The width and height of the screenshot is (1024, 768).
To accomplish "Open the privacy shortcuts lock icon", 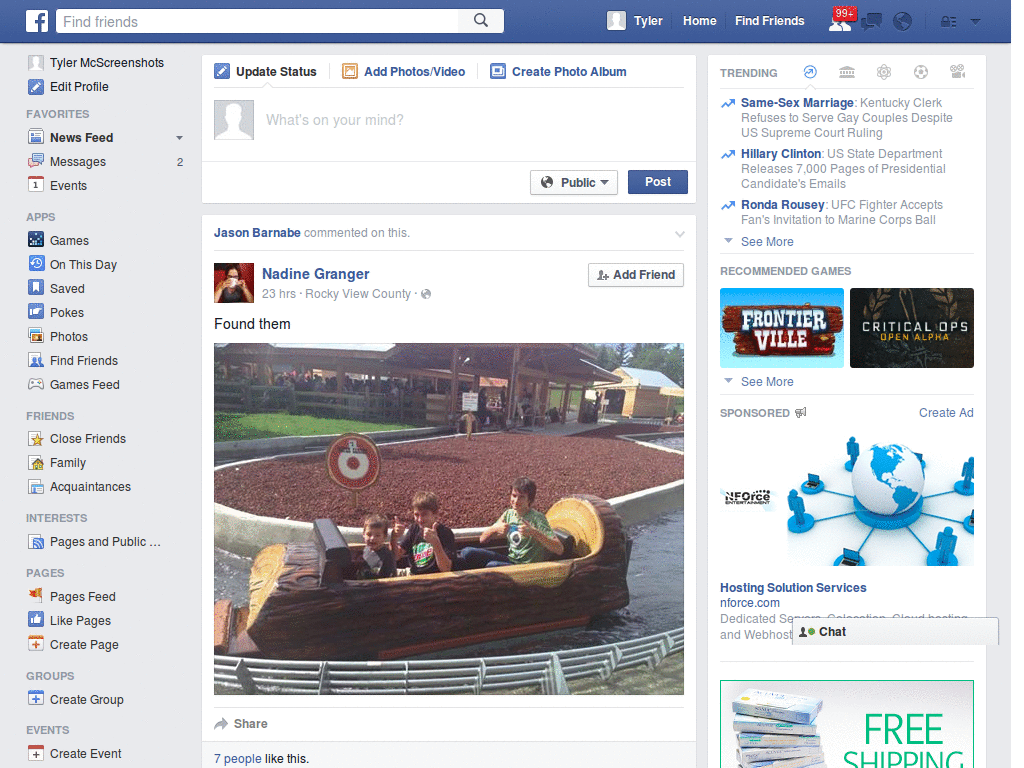I will tap(948, 22).
